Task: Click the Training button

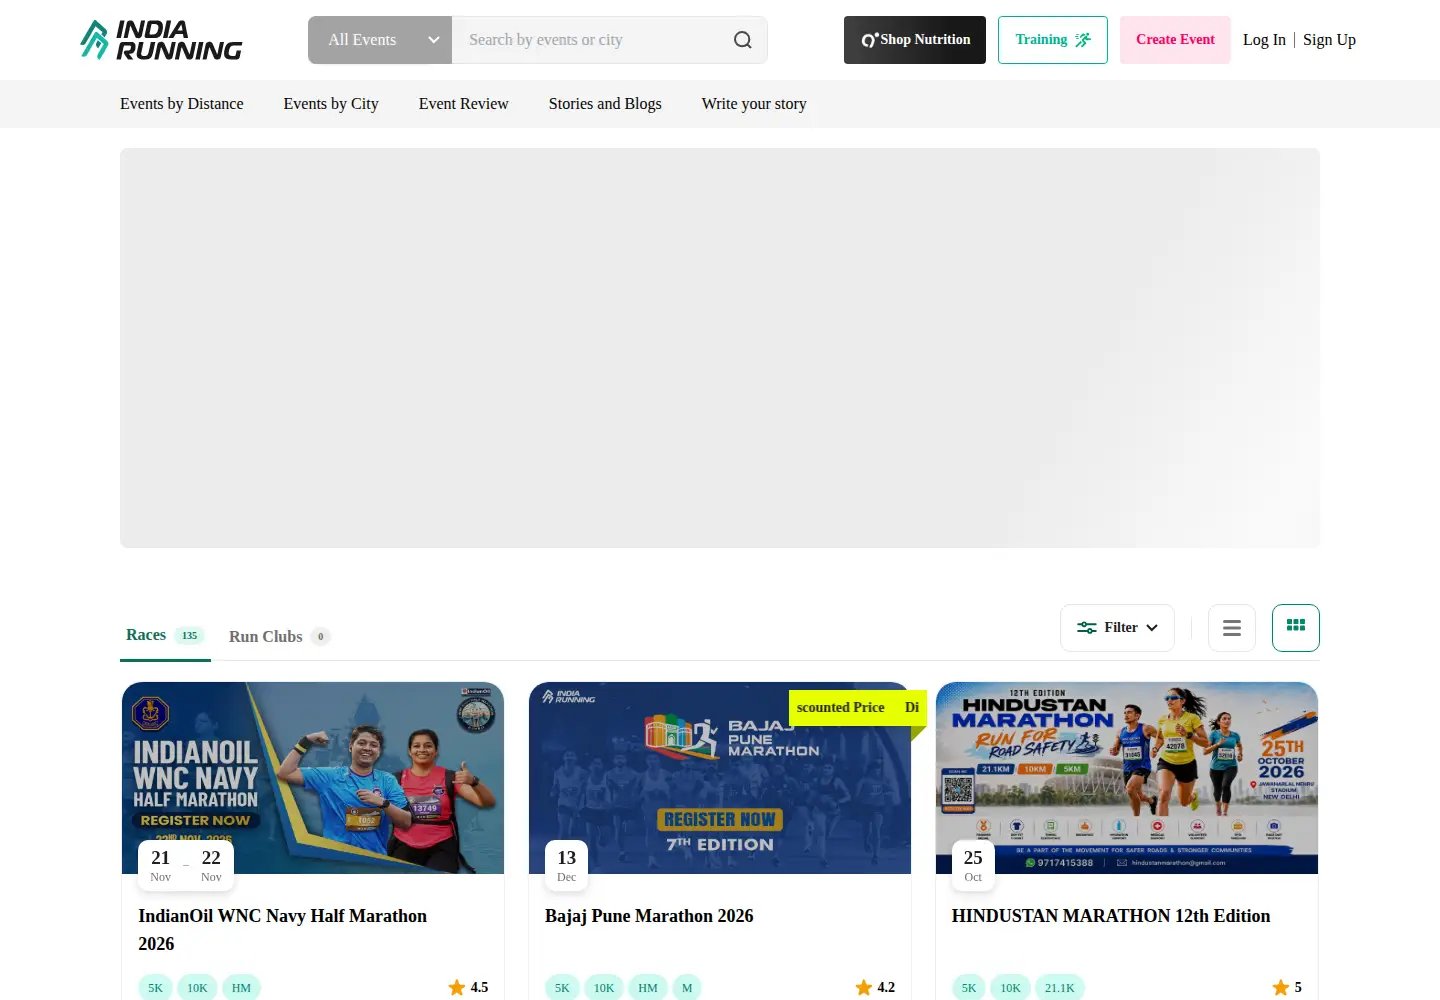Action: 1053,40
